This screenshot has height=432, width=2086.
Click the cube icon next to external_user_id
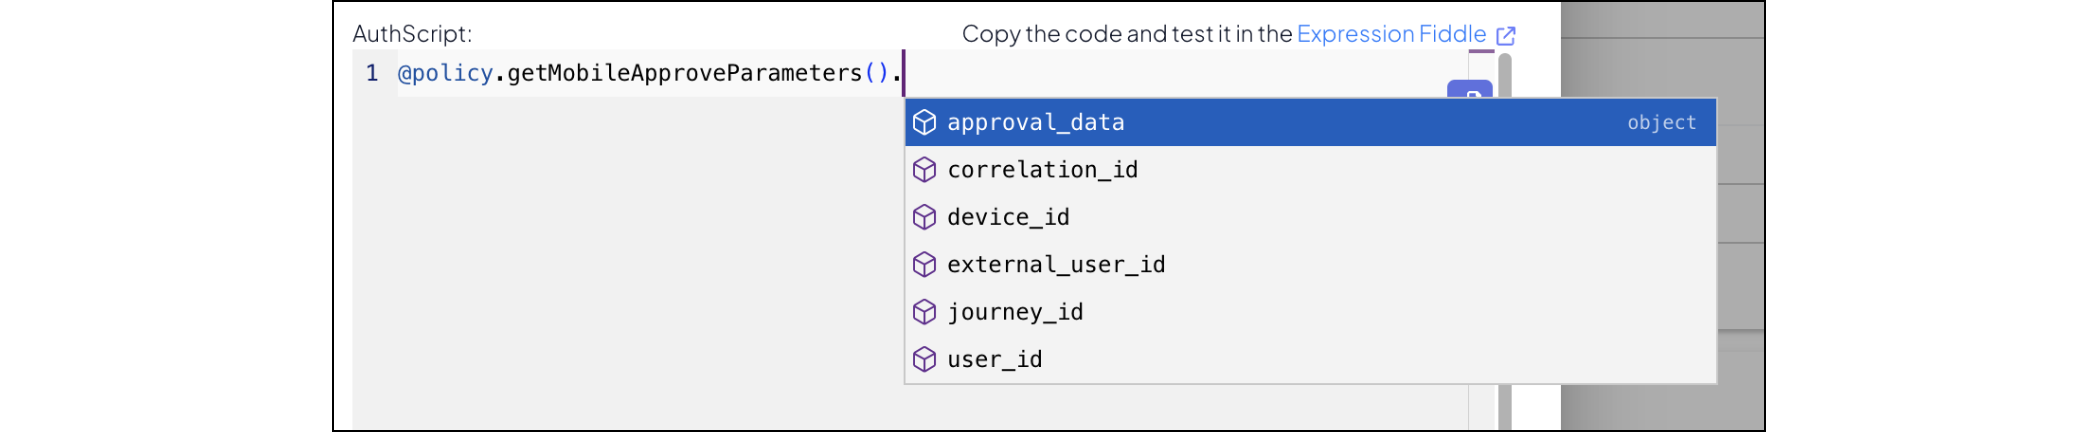coord(924,264)
